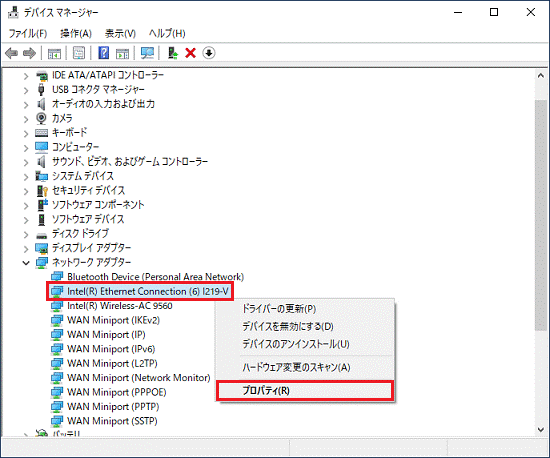Image resolution: width=550 pixels, height=458 pixels.
Task: Expand the カメラ category chevron
Action: pos(26,119)
